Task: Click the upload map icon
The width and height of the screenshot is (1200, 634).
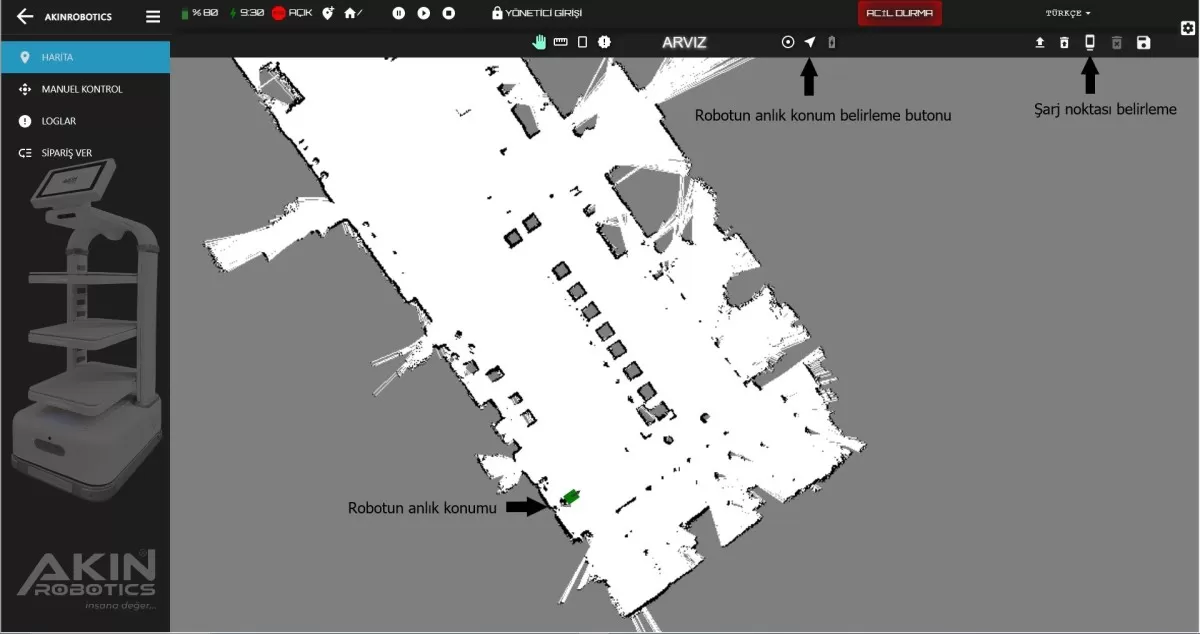Action: pos(1039,43)
